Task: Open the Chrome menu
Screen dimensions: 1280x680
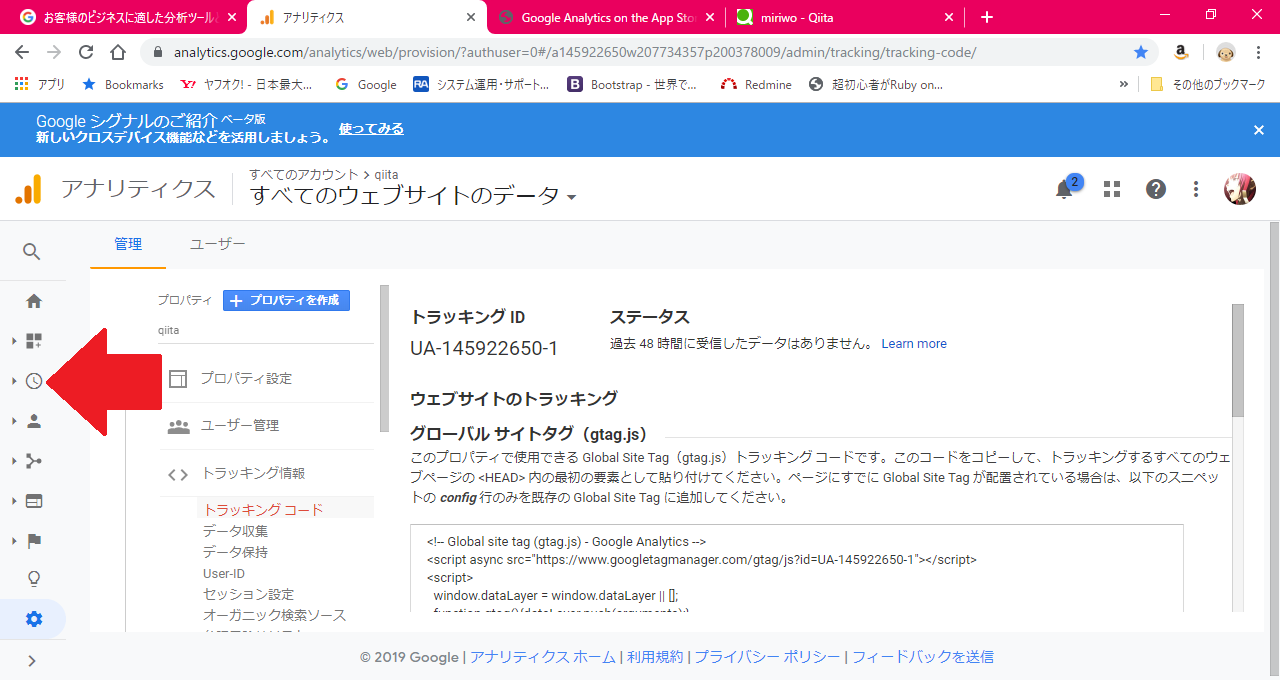Action: (1258, 52)
